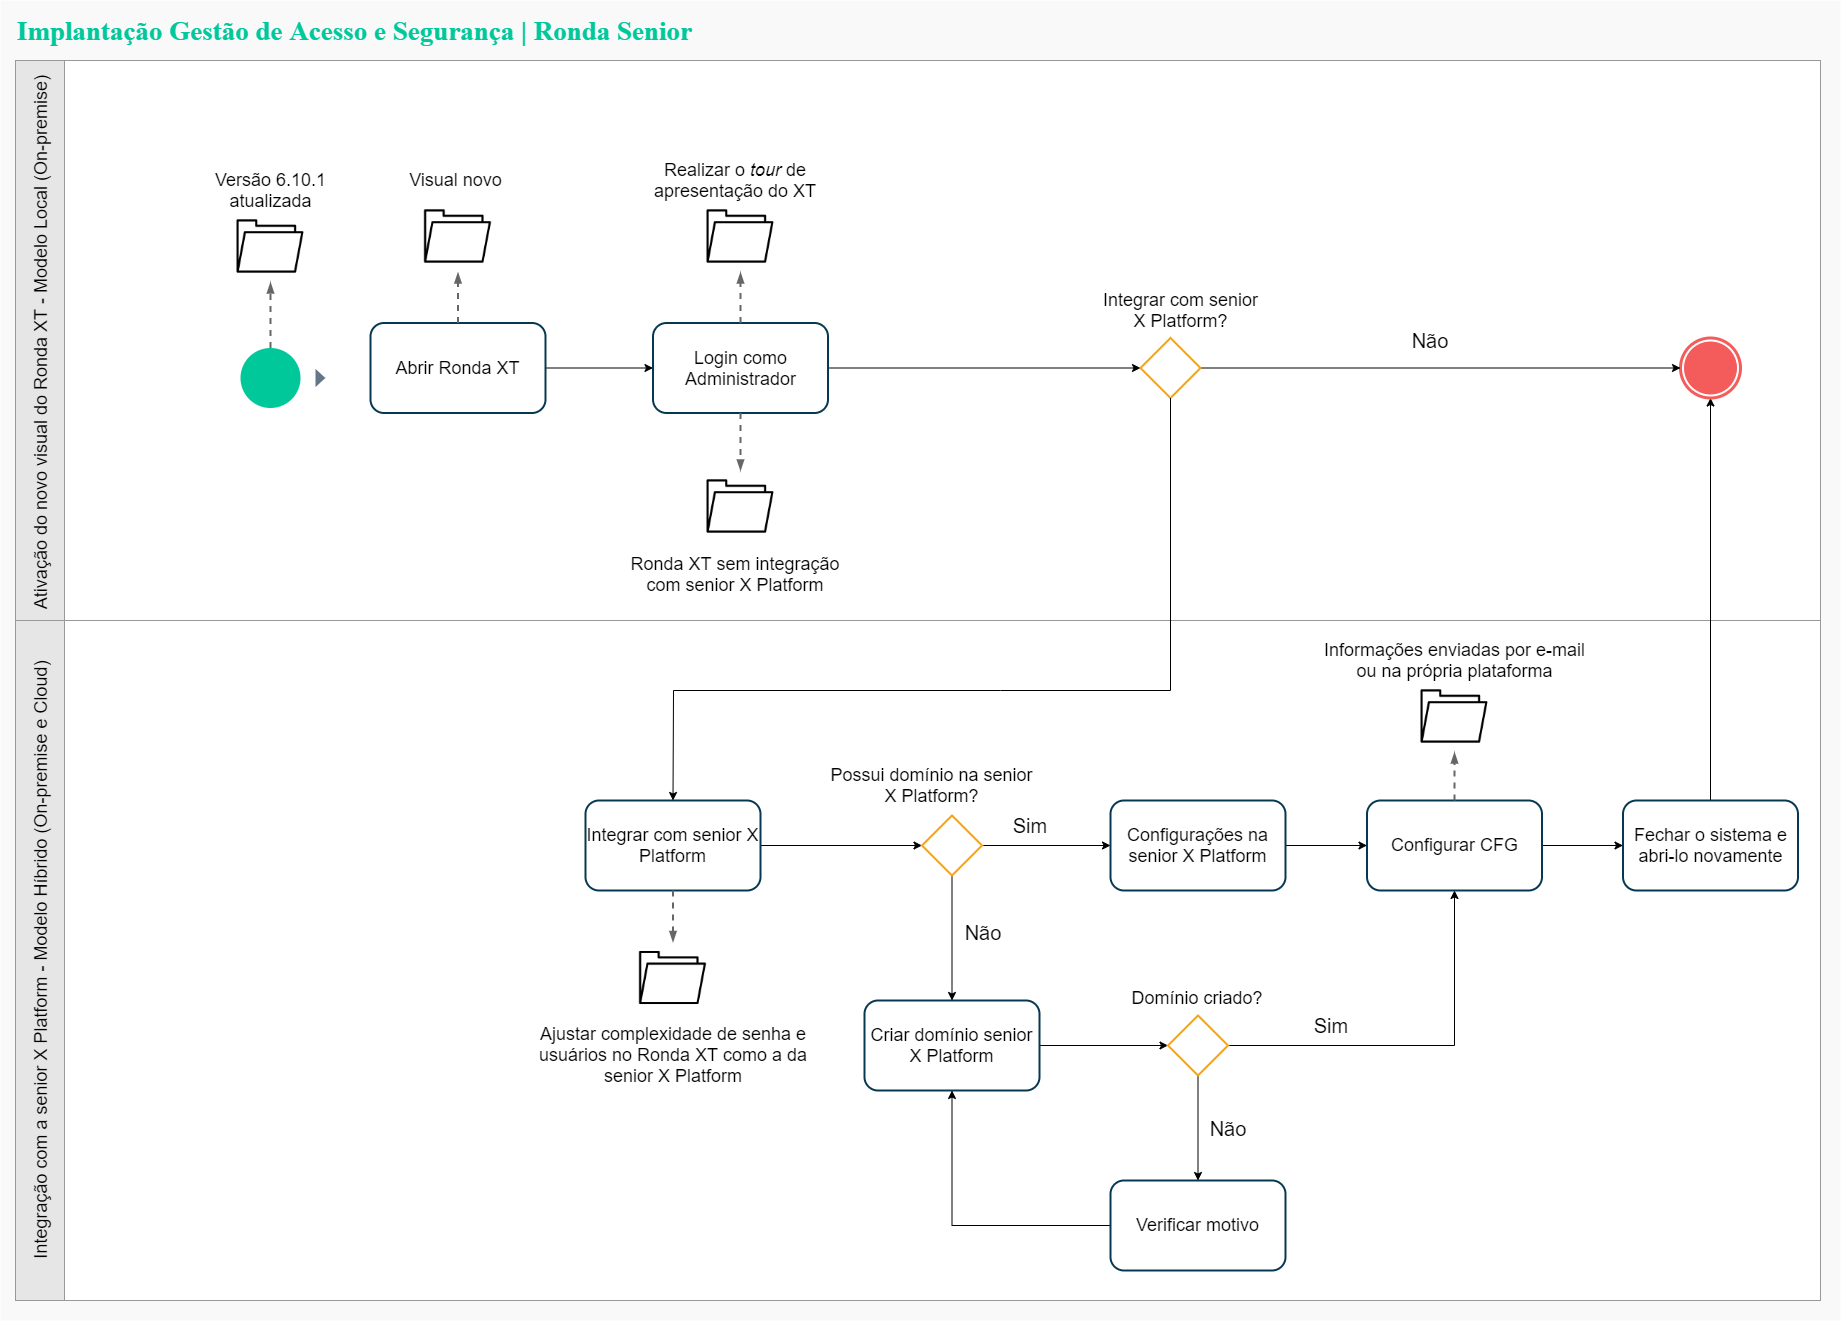
Task: Select the Fechar o sistema e abri-lo novamente box
Action: (1710, 845)
